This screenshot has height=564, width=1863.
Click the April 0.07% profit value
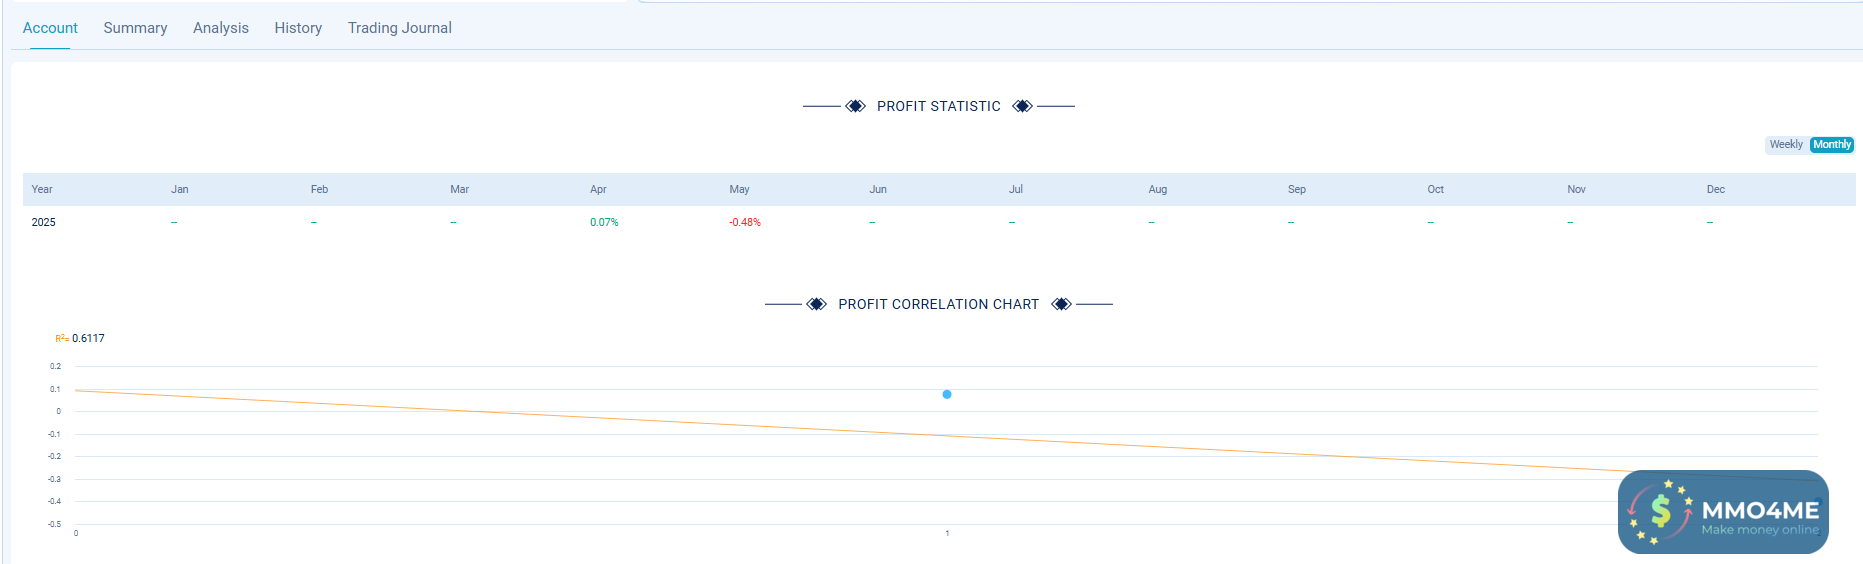pyautogui.click(x=604, y=222)
